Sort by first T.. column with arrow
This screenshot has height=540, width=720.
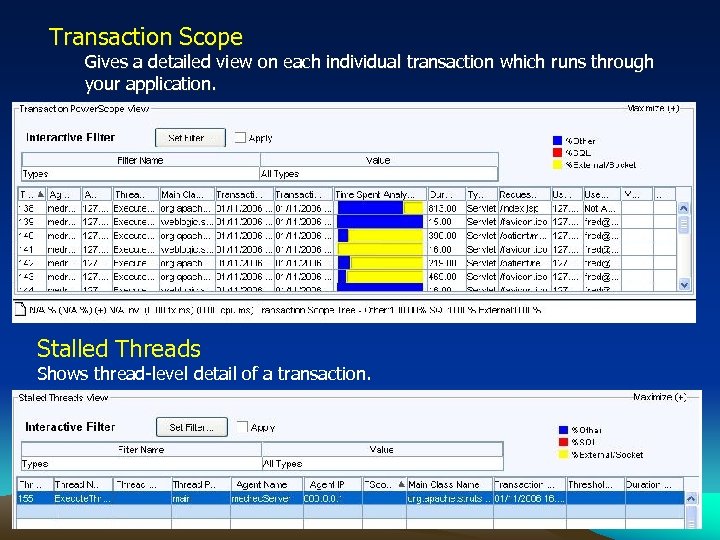point(32,194)
